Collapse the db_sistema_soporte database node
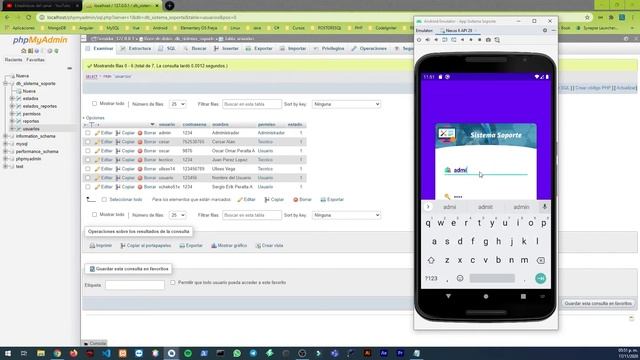Image resolution: width=640 pixels, height=360 pixels. click(5, 84)
